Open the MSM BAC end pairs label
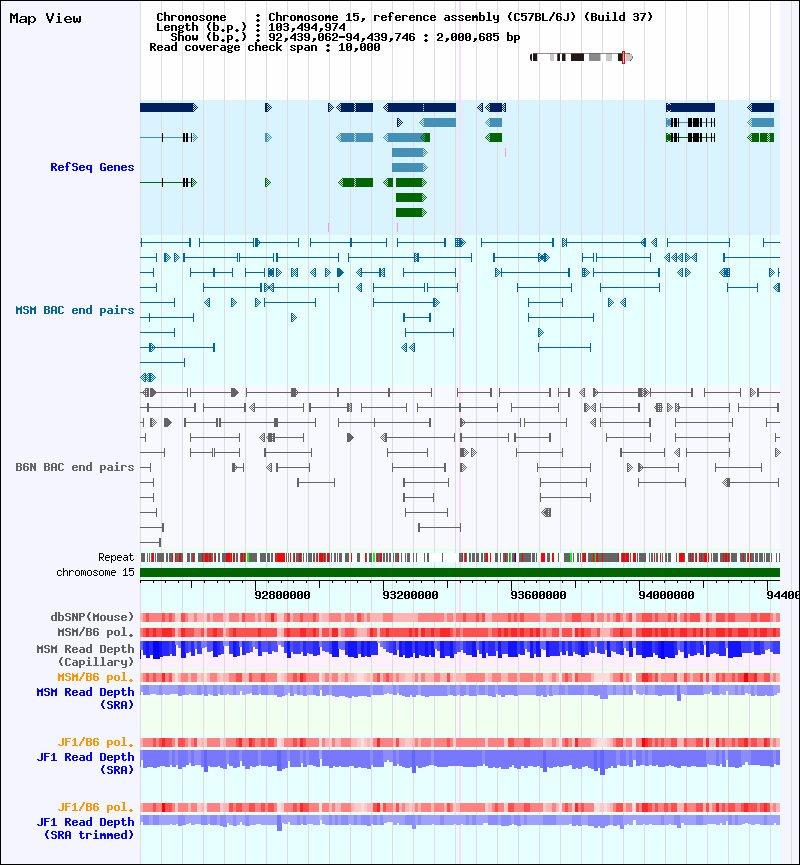Viewport: 800px width, 865px height. 75,310
